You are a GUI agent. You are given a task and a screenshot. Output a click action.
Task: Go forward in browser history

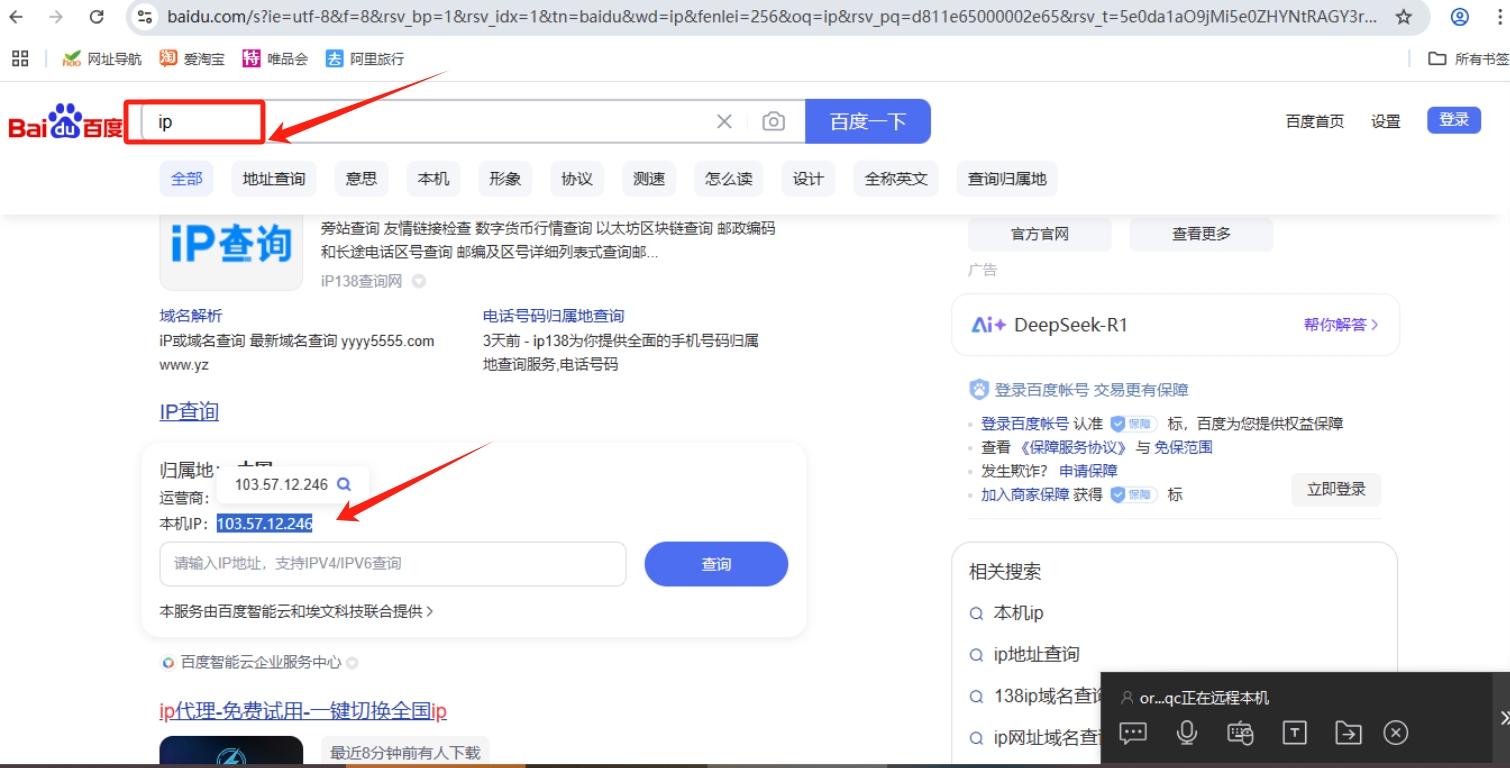coord(56,17)
